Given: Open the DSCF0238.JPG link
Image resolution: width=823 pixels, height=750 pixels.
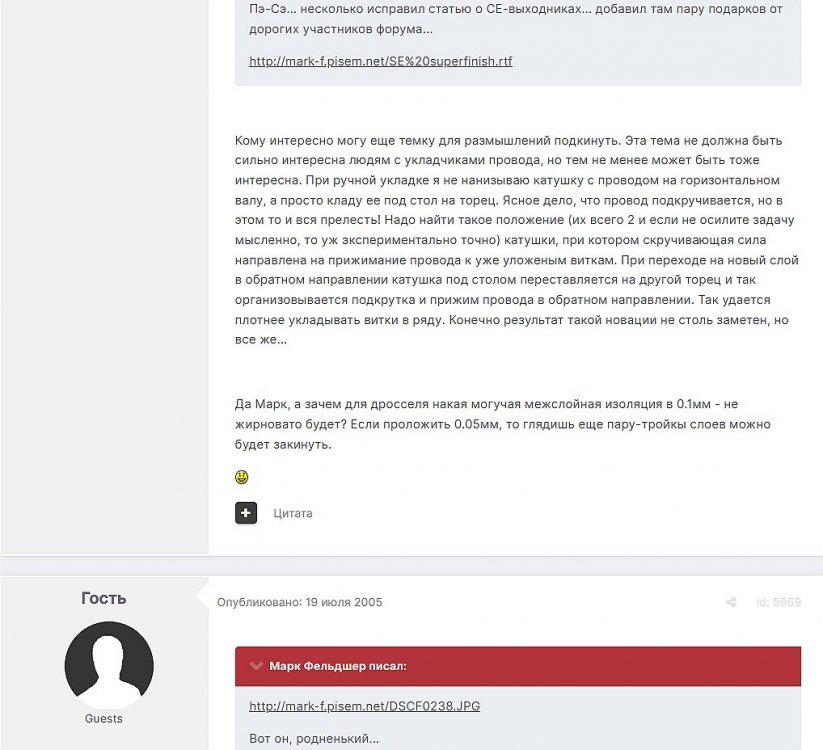Looking at the screenshot, I should click(x=364, y=706).
